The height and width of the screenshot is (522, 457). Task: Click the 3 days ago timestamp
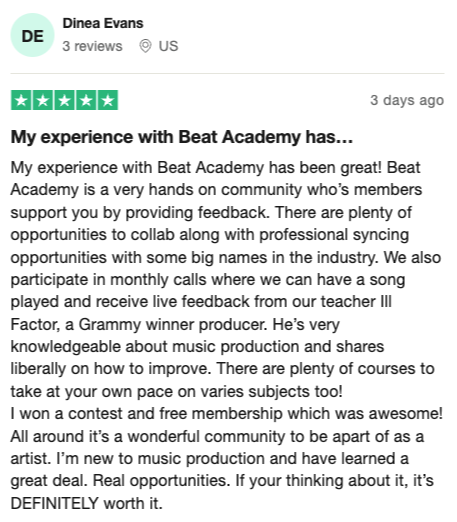tap(407, 100)
